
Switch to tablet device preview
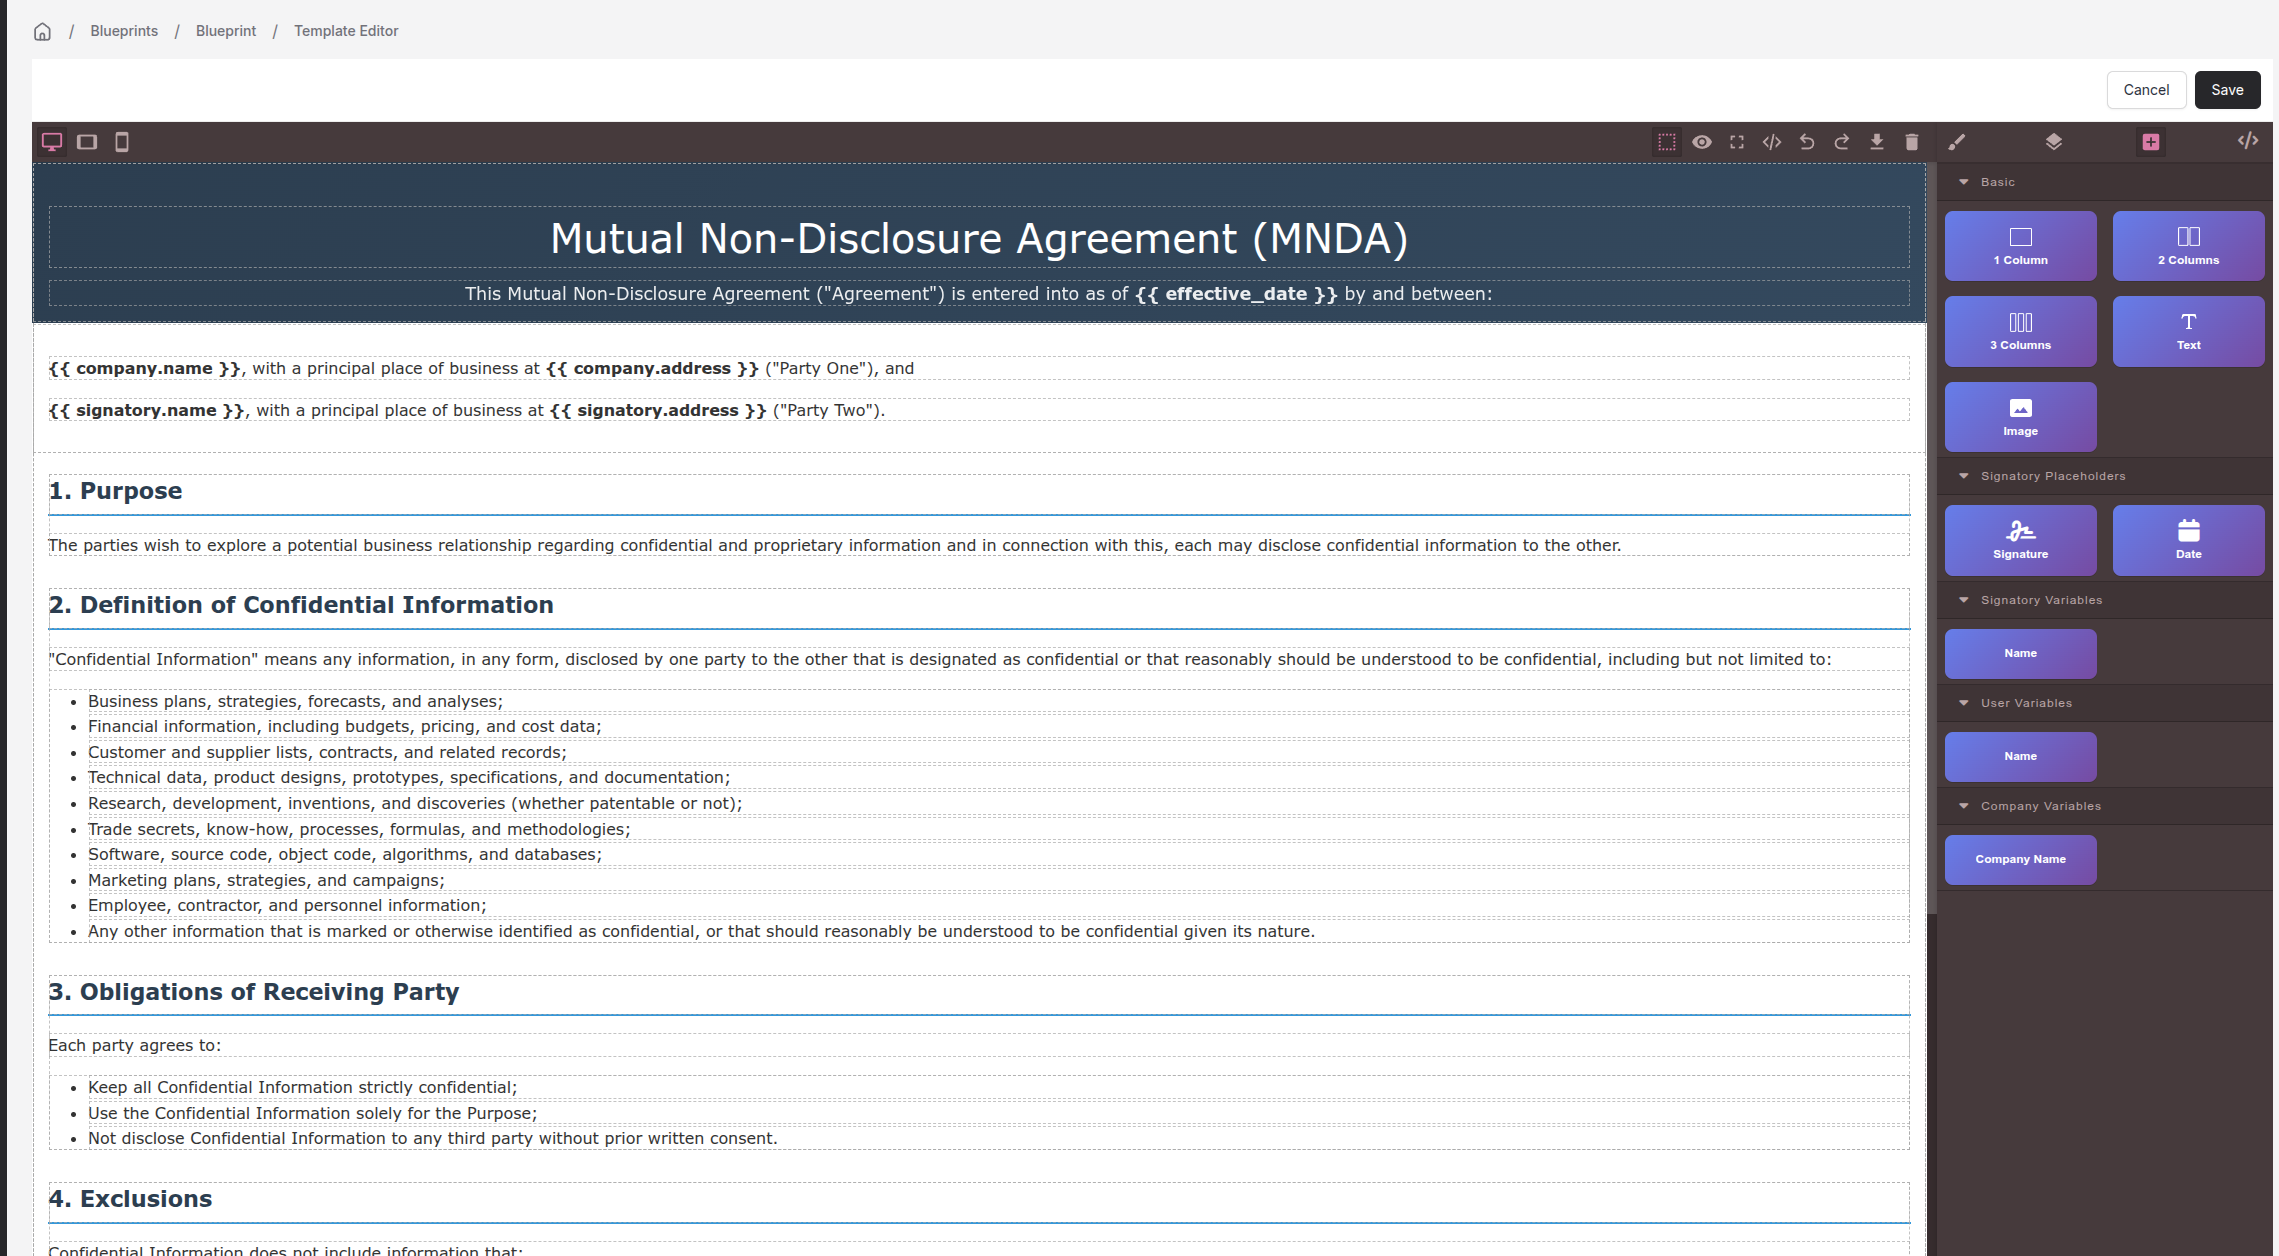click(87, 142)
